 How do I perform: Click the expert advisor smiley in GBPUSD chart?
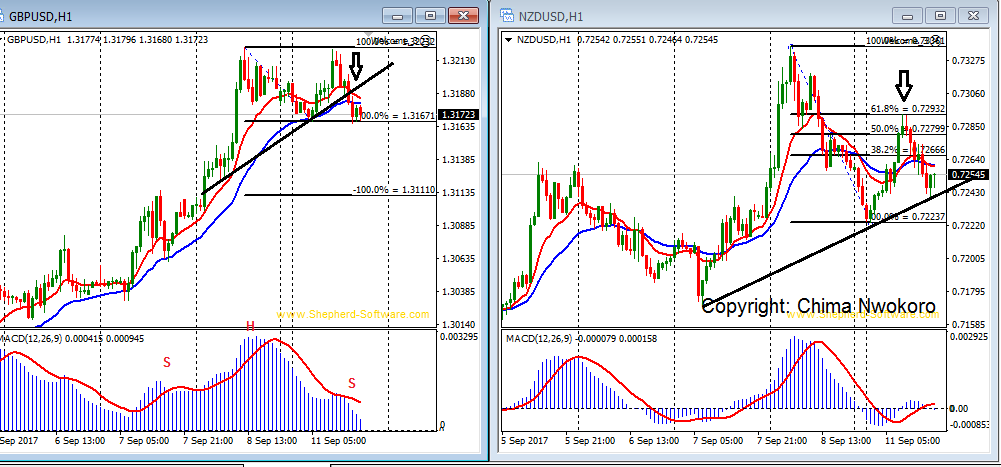(x=426, y=39)
